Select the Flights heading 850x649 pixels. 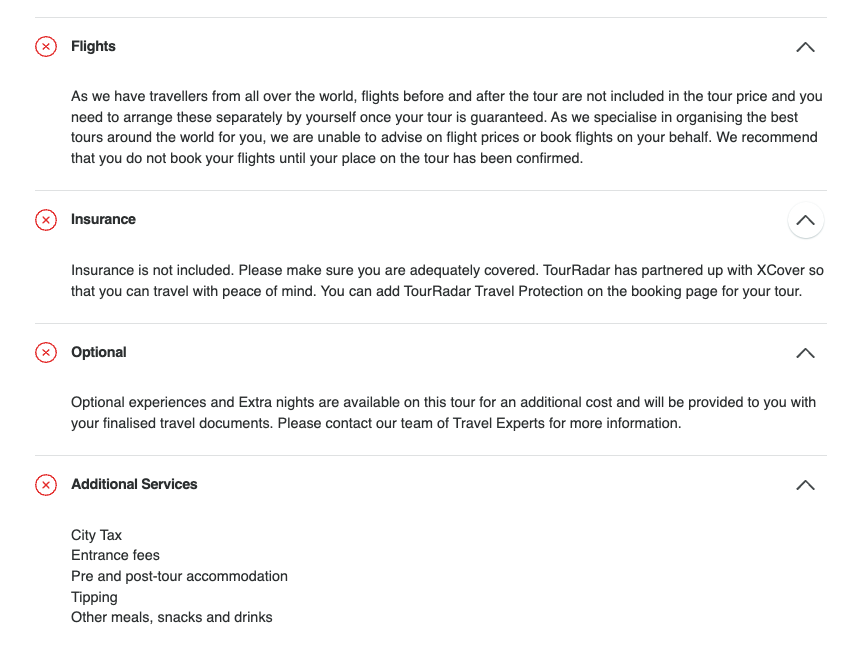[93, 46]
